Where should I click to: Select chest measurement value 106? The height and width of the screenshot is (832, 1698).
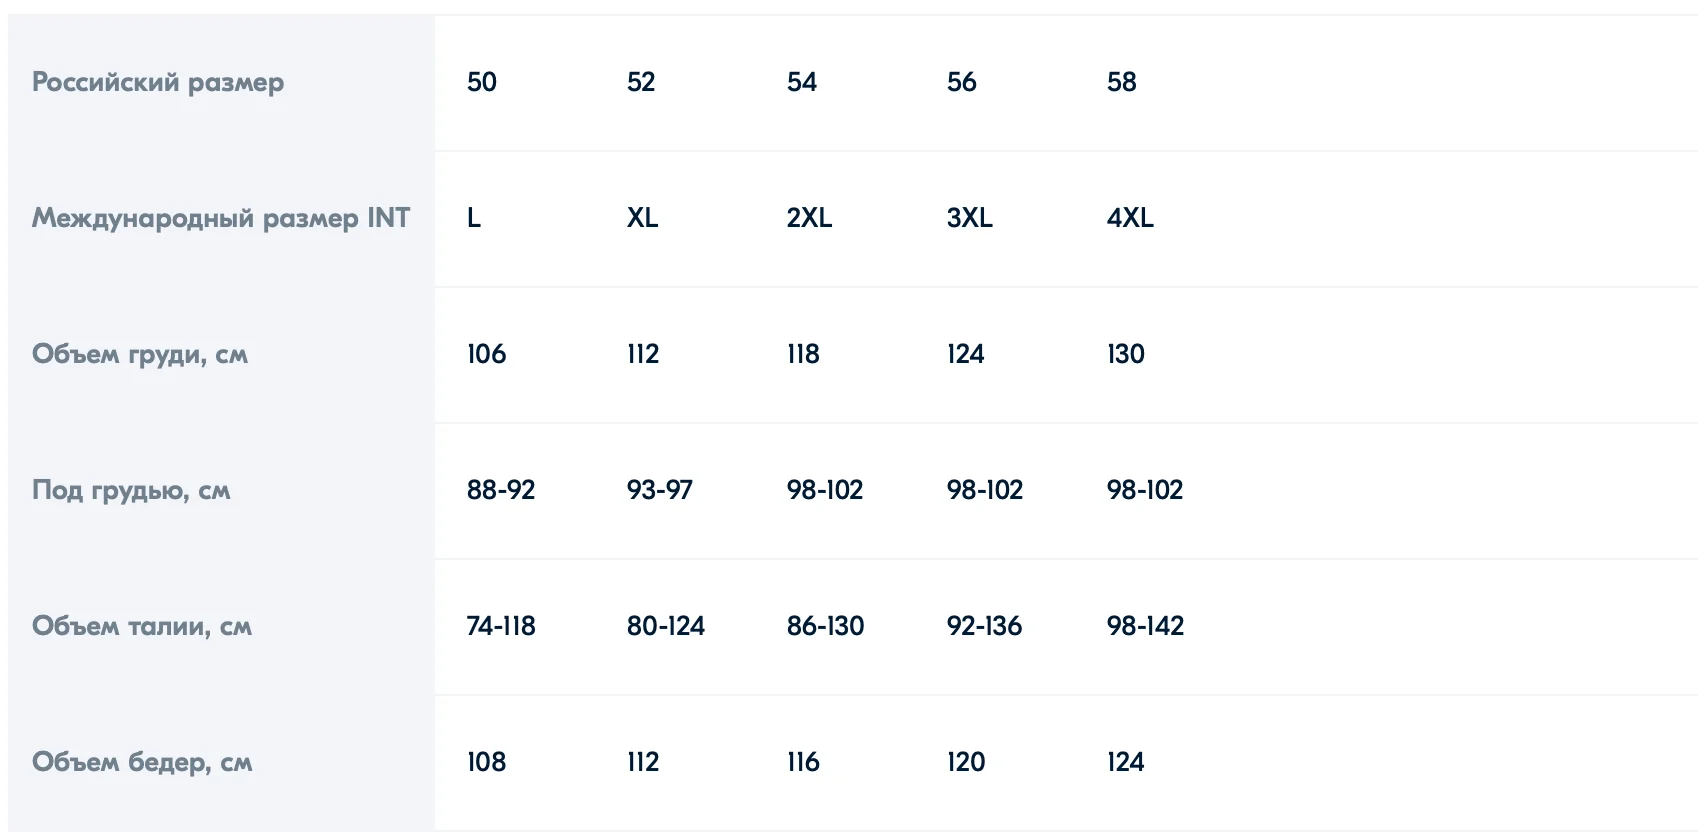(x=487, y=354)
